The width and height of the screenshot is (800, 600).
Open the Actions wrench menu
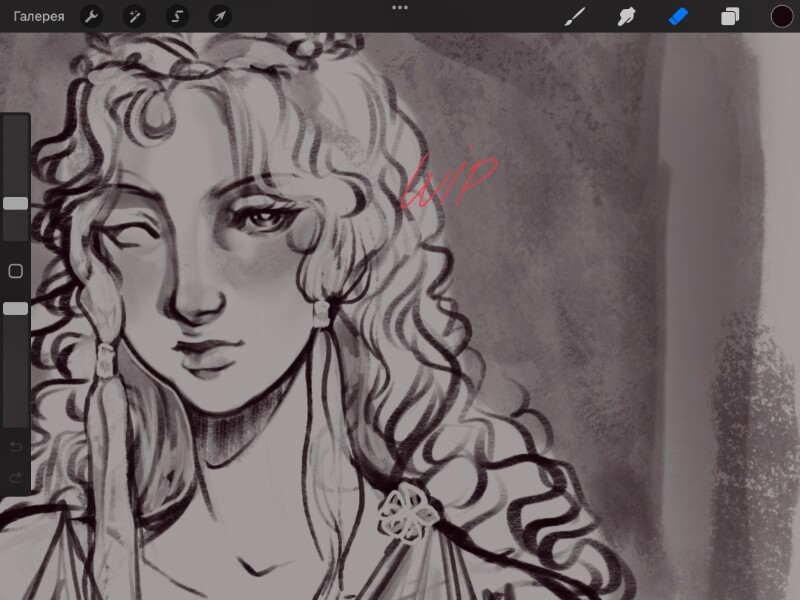92,16
